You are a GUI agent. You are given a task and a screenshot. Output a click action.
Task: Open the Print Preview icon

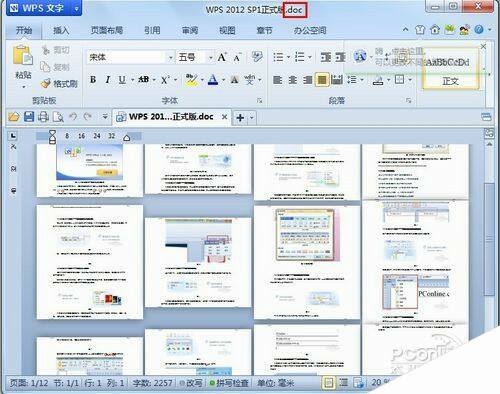[58, 117]
